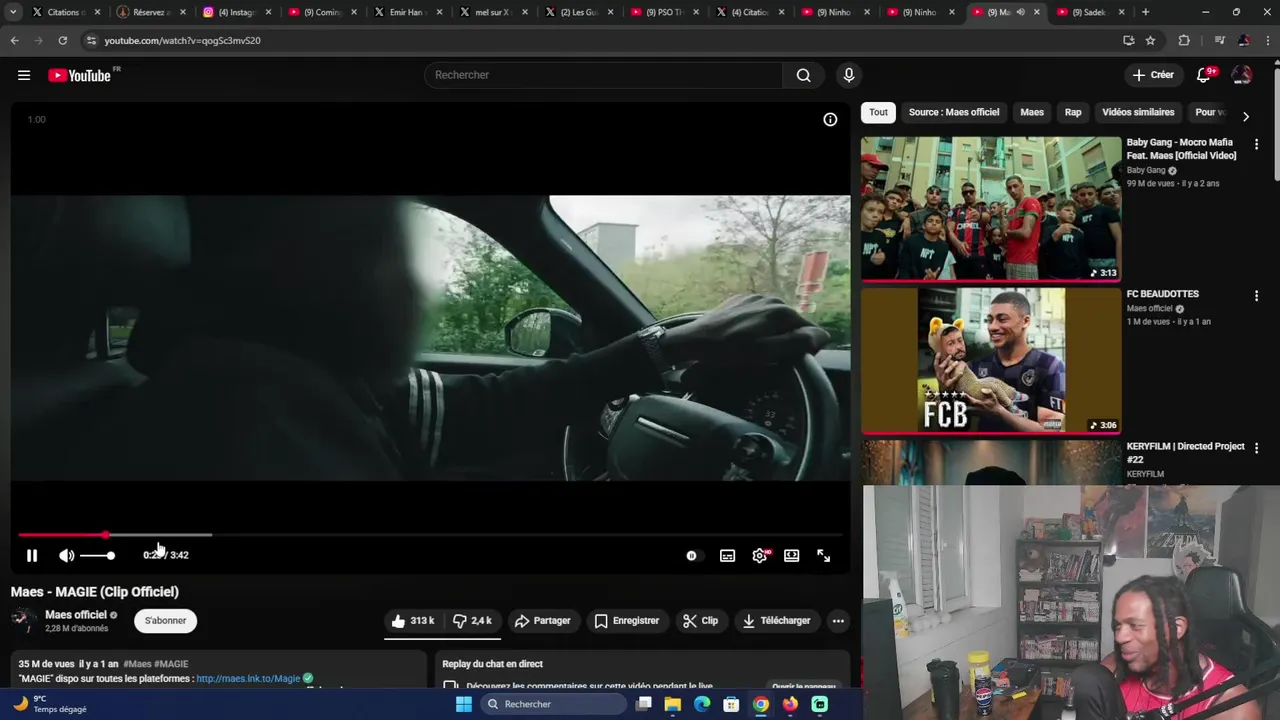
Task: Open options for FC BEAUDOTTES video
Action: click(1256, 296)
